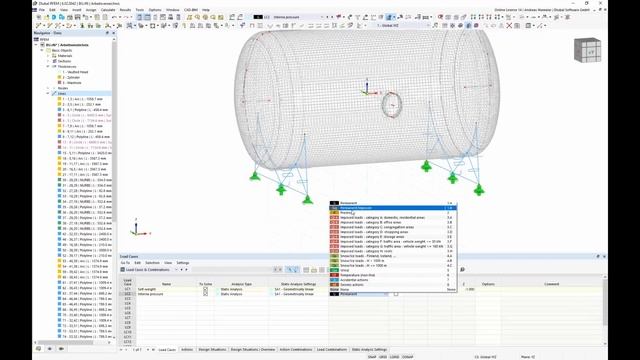Image resolution: width=640 pixels, height=360 pixels.
Task: Click the table view toggle icon in top toolbar
Action: [x=147, y=17]
